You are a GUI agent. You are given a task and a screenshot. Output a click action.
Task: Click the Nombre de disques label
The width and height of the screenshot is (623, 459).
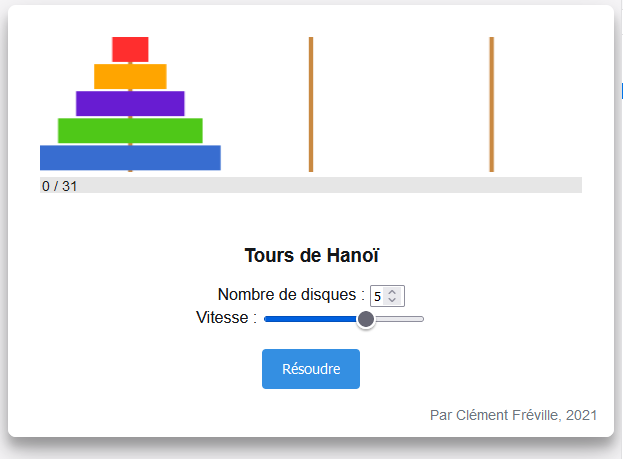pos(291,294)
